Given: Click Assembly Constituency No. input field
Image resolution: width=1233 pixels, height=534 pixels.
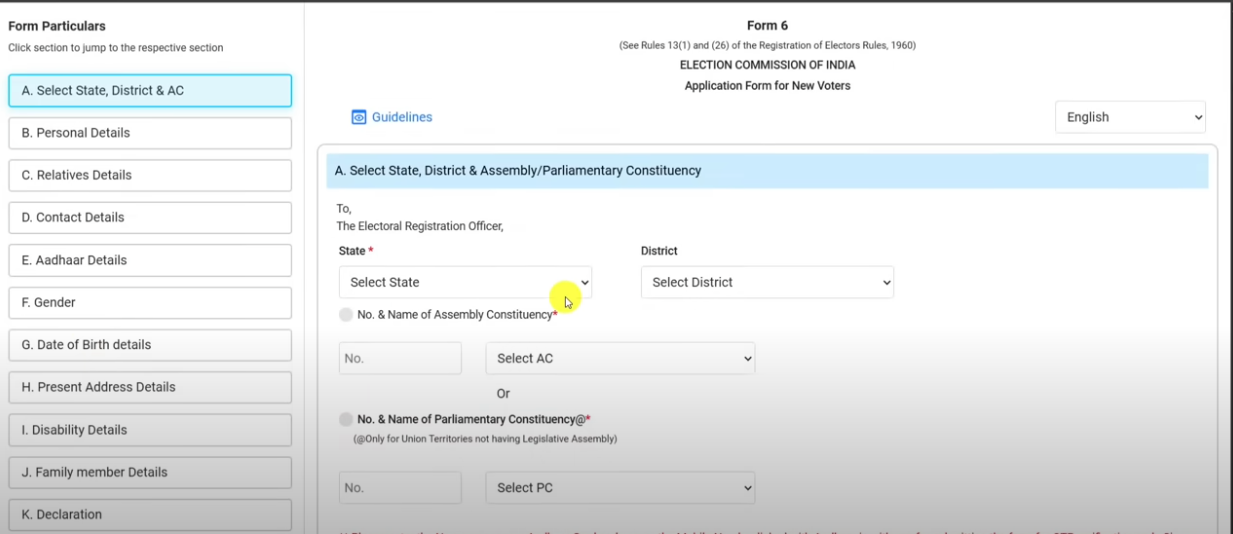Looking at the screenshot, I should click(400, 358).
